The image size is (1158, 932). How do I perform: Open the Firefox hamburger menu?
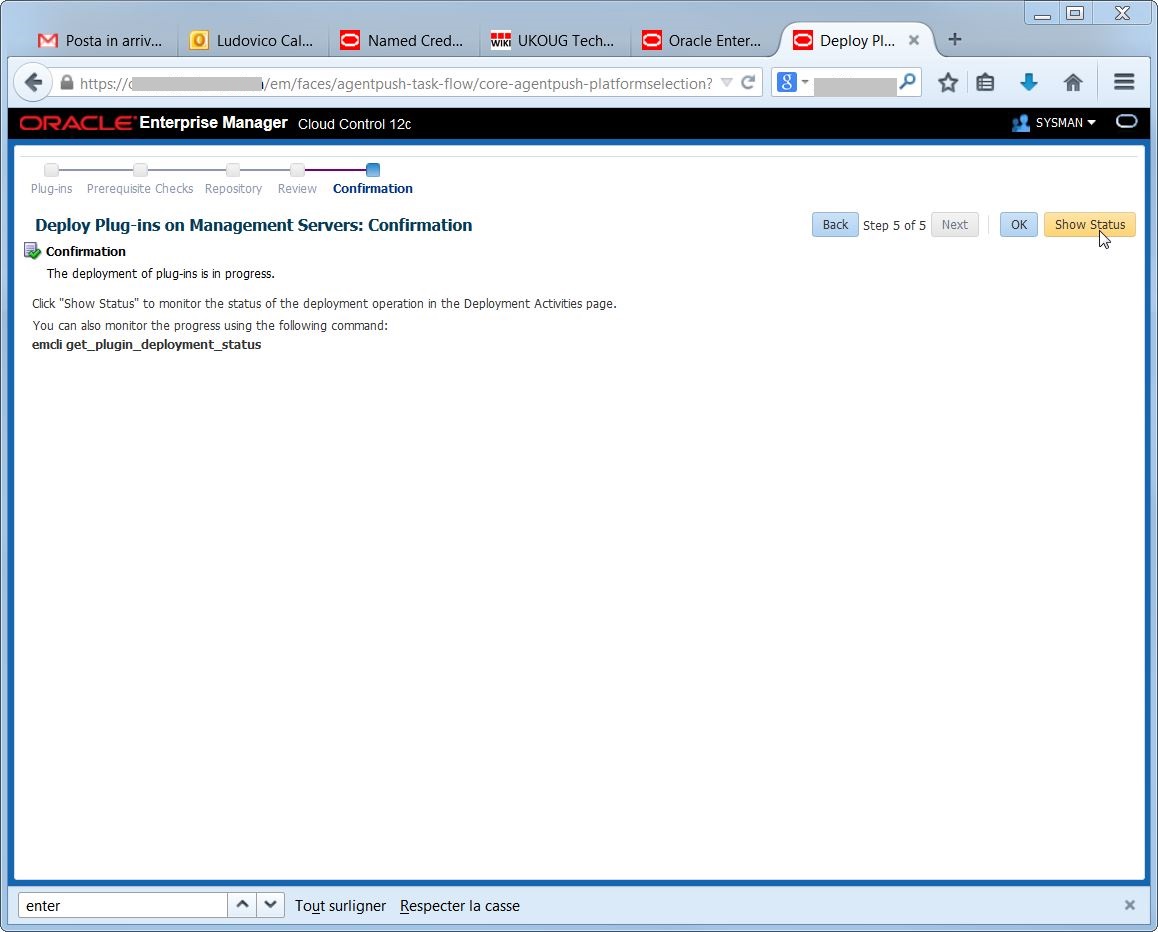pos(1124,82)
